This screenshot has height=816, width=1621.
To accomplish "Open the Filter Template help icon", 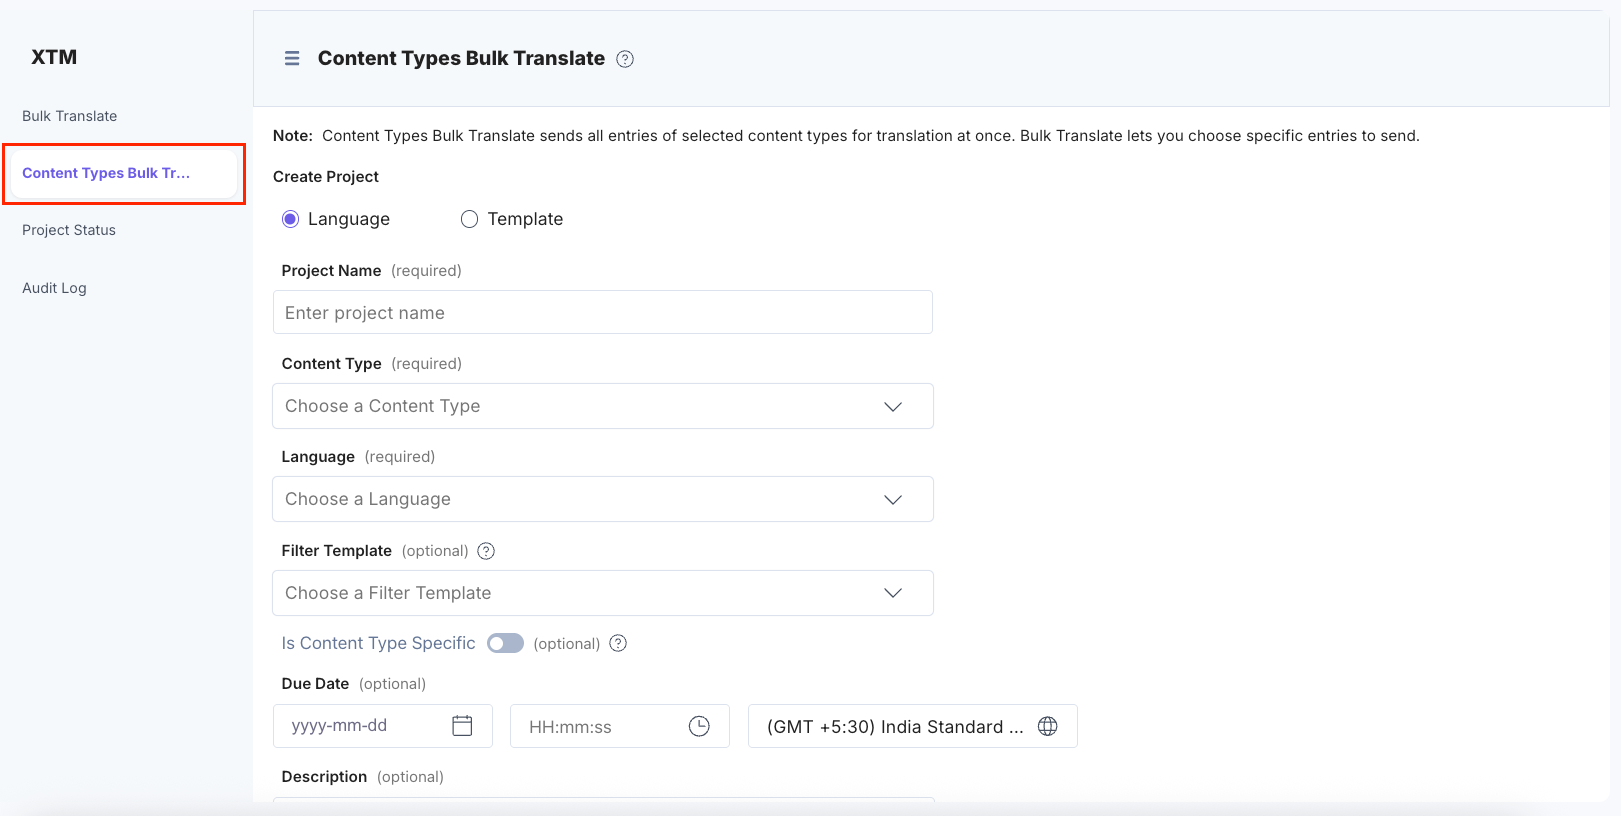I will 486,551.
